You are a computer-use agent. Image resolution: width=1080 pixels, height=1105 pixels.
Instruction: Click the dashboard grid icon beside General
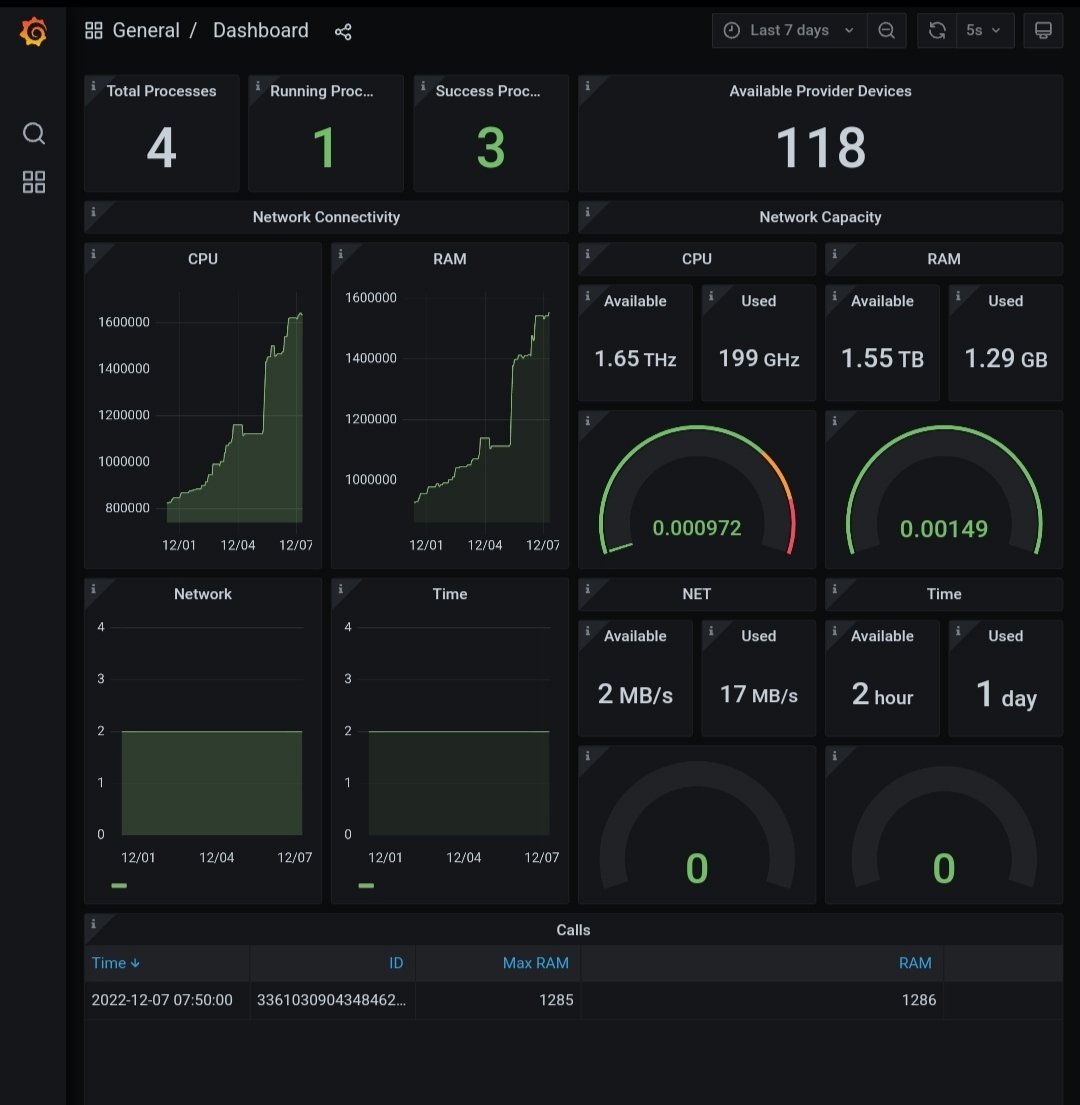click(x=94, y=30)
